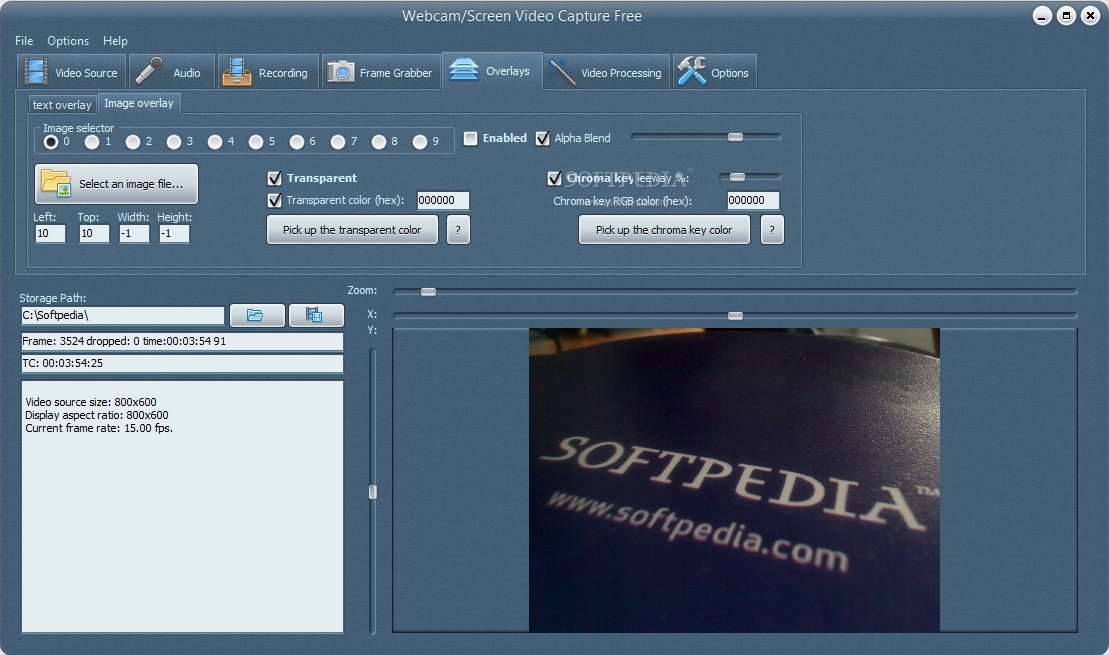Viewport: 1109px width, 655px height.
Task: Select image selector radio 8
Action: coord(379,142)
